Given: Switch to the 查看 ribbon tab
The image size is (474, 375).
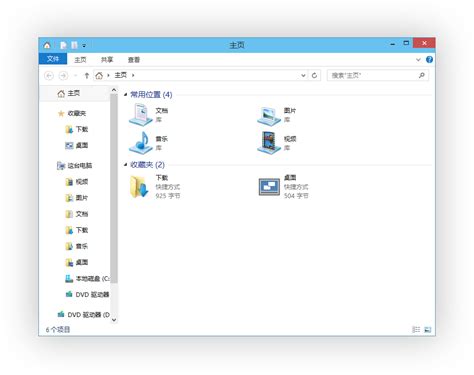Looking at the screenshot, I should (134, 60).
